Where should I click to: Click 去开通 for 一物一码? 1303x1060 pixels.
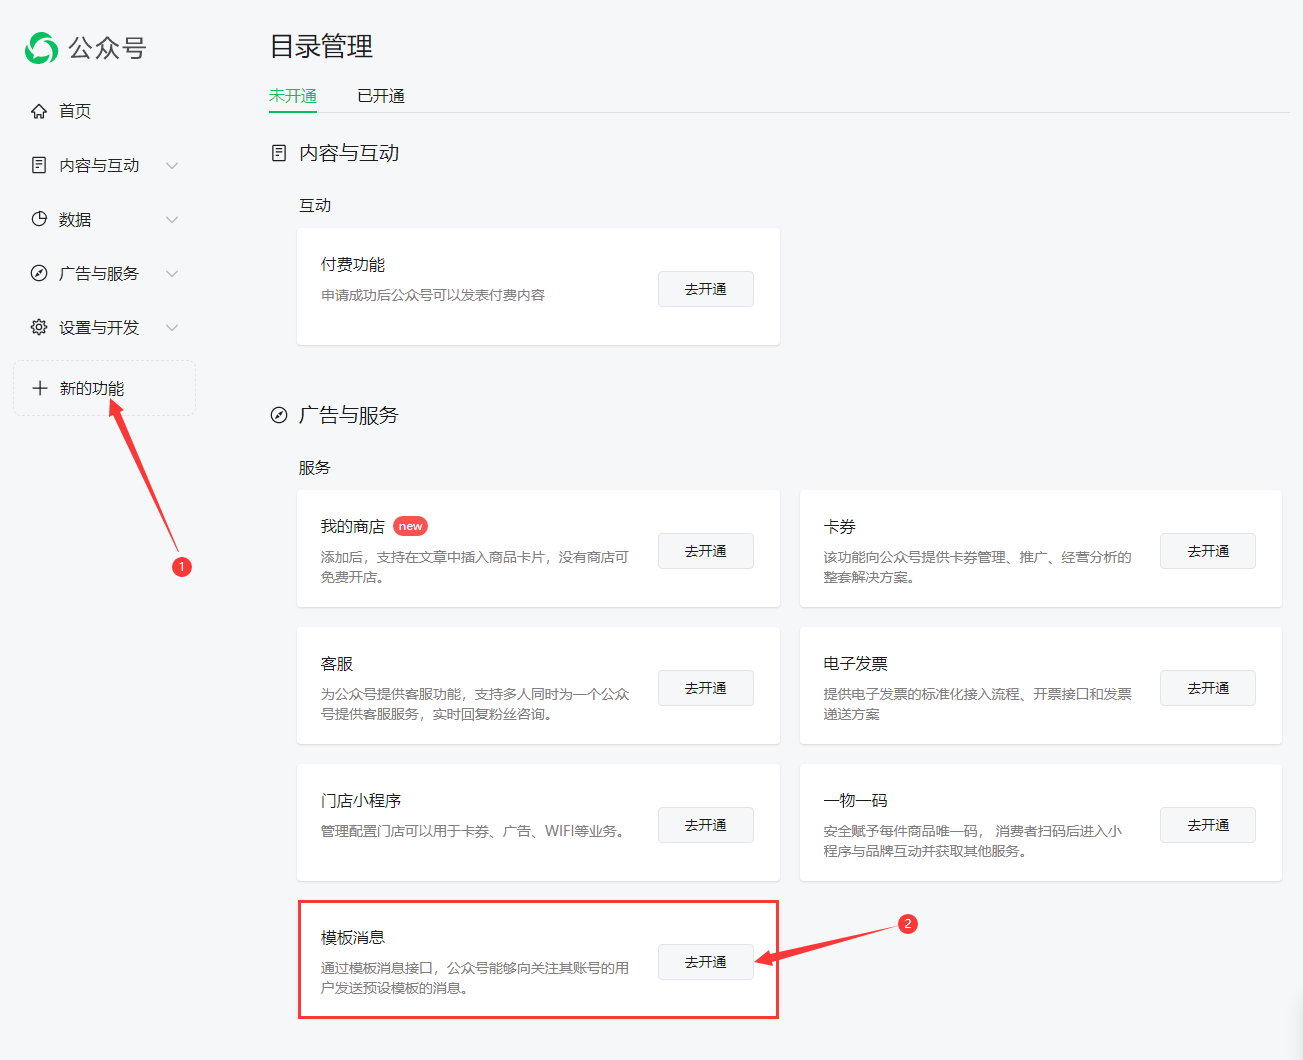1208,825
